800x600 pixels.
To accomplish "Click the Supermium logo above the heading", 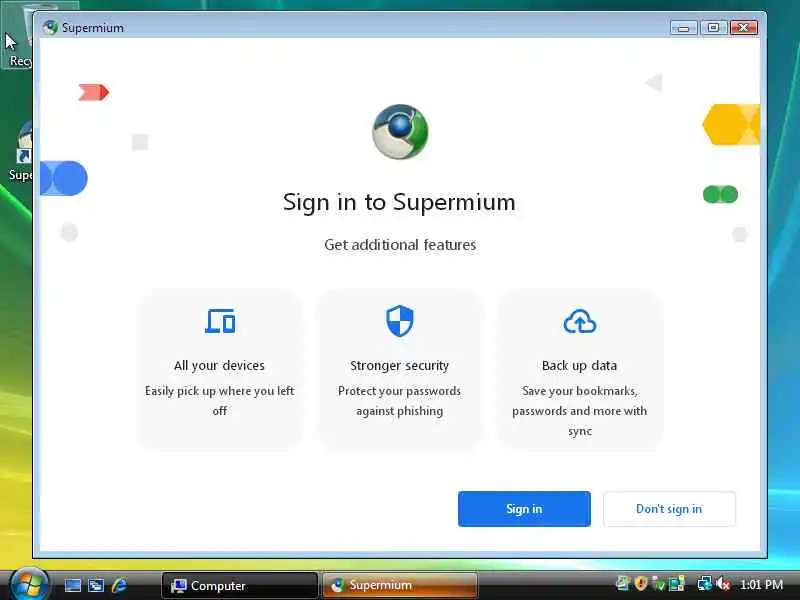I will (x=400, y=132).
